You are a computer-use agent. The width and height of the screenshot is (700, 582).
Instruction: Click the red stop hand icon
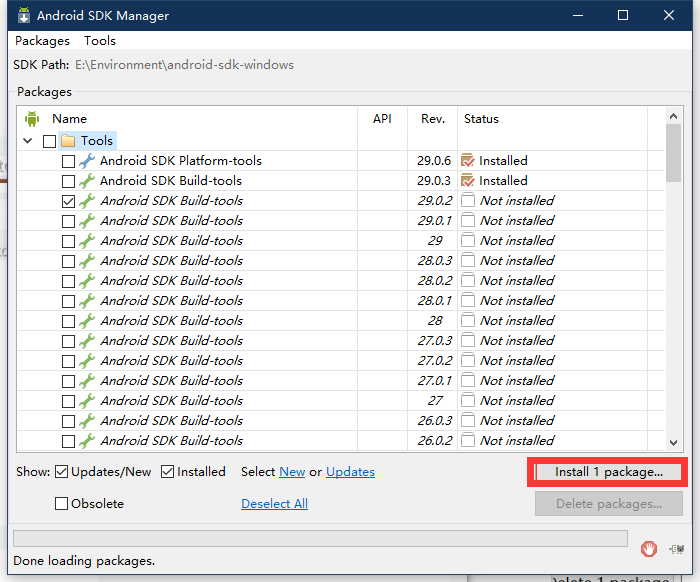(649, 549)
